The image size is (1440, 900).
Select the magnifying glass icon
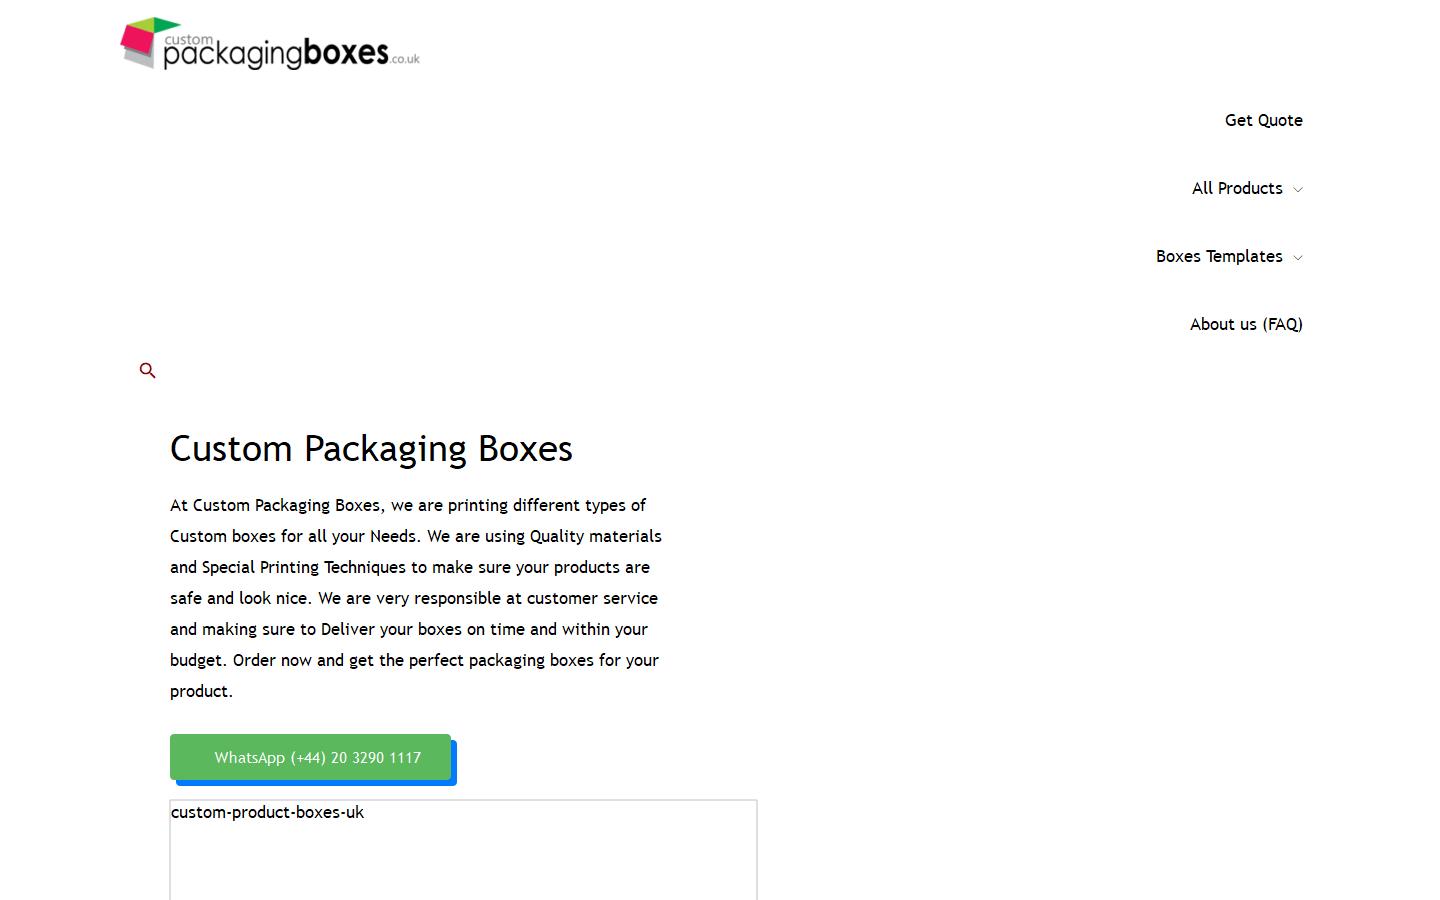click(x=147, y=370)
